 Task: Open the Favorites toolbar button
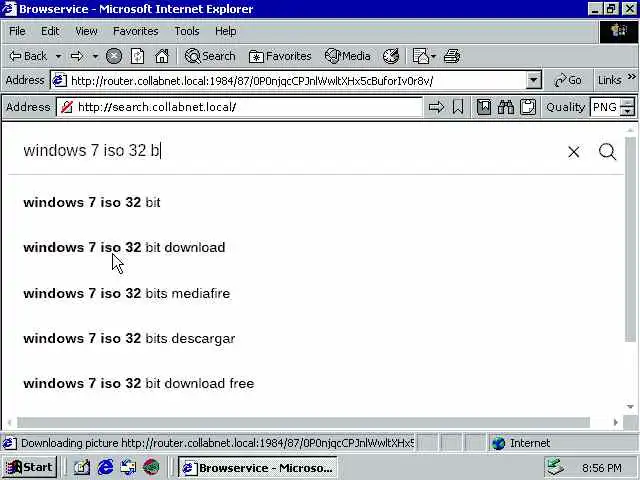point(280,56)
